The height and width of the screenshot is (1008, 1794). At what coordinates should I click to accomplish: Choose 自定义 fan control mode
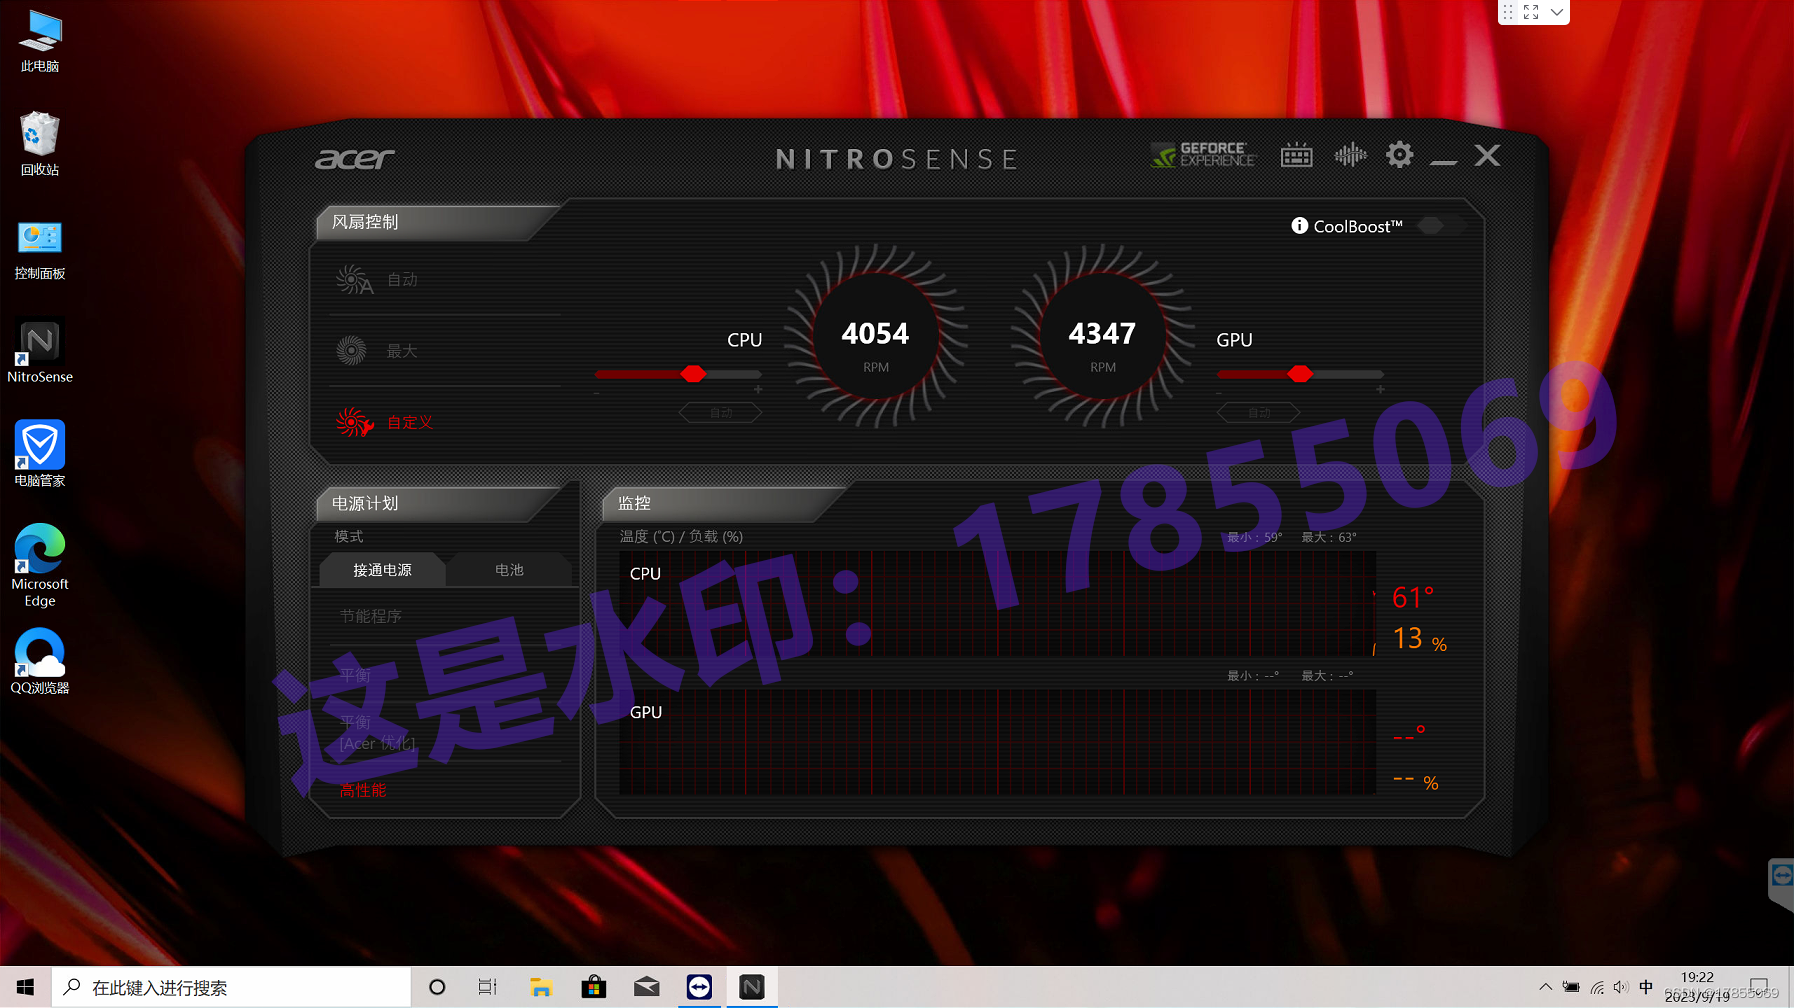pyautogui.click(x=410, y=422)
